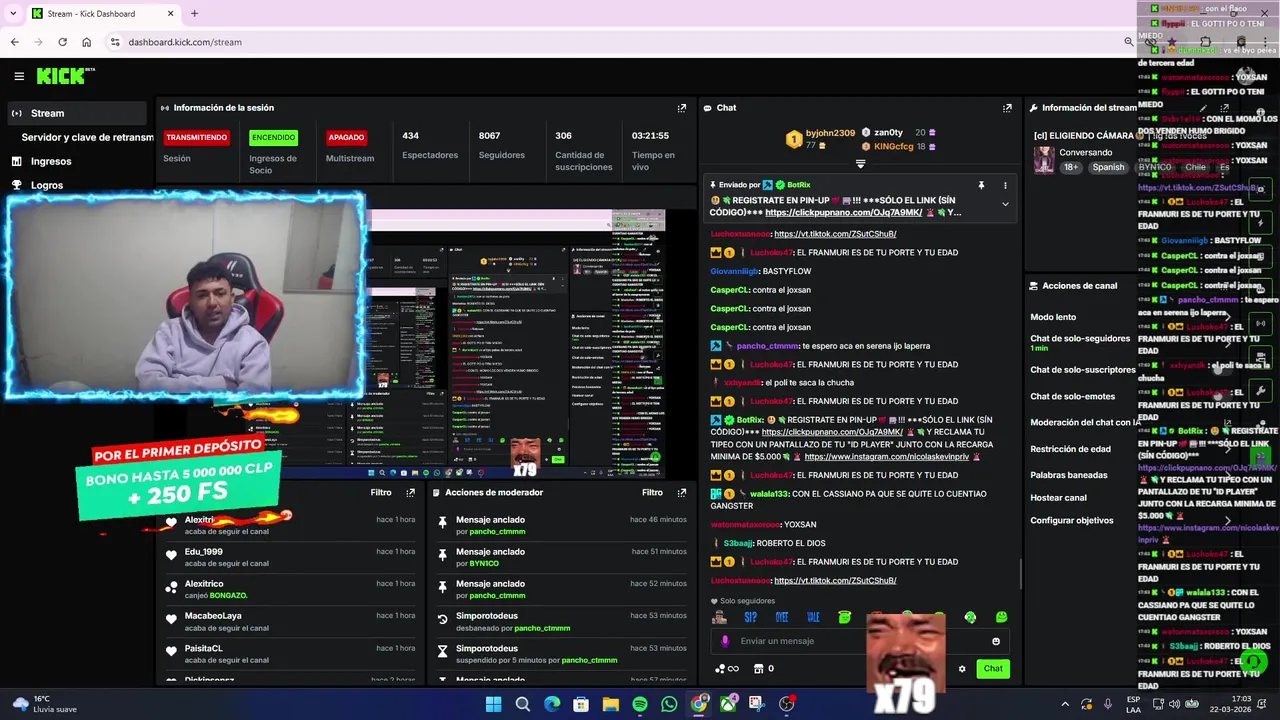Open a new browser tab
This screenshot has height=720, width=1280.
click(x=194, y=13)
